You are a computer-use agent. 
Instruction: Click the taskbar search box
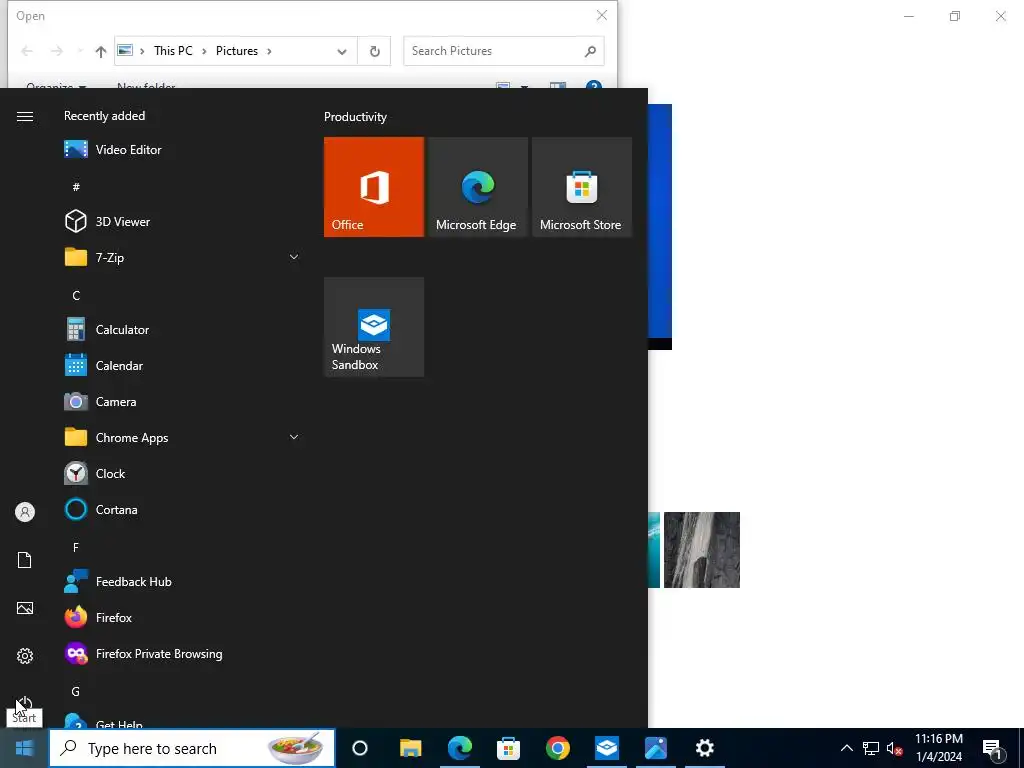pos(192,748)
